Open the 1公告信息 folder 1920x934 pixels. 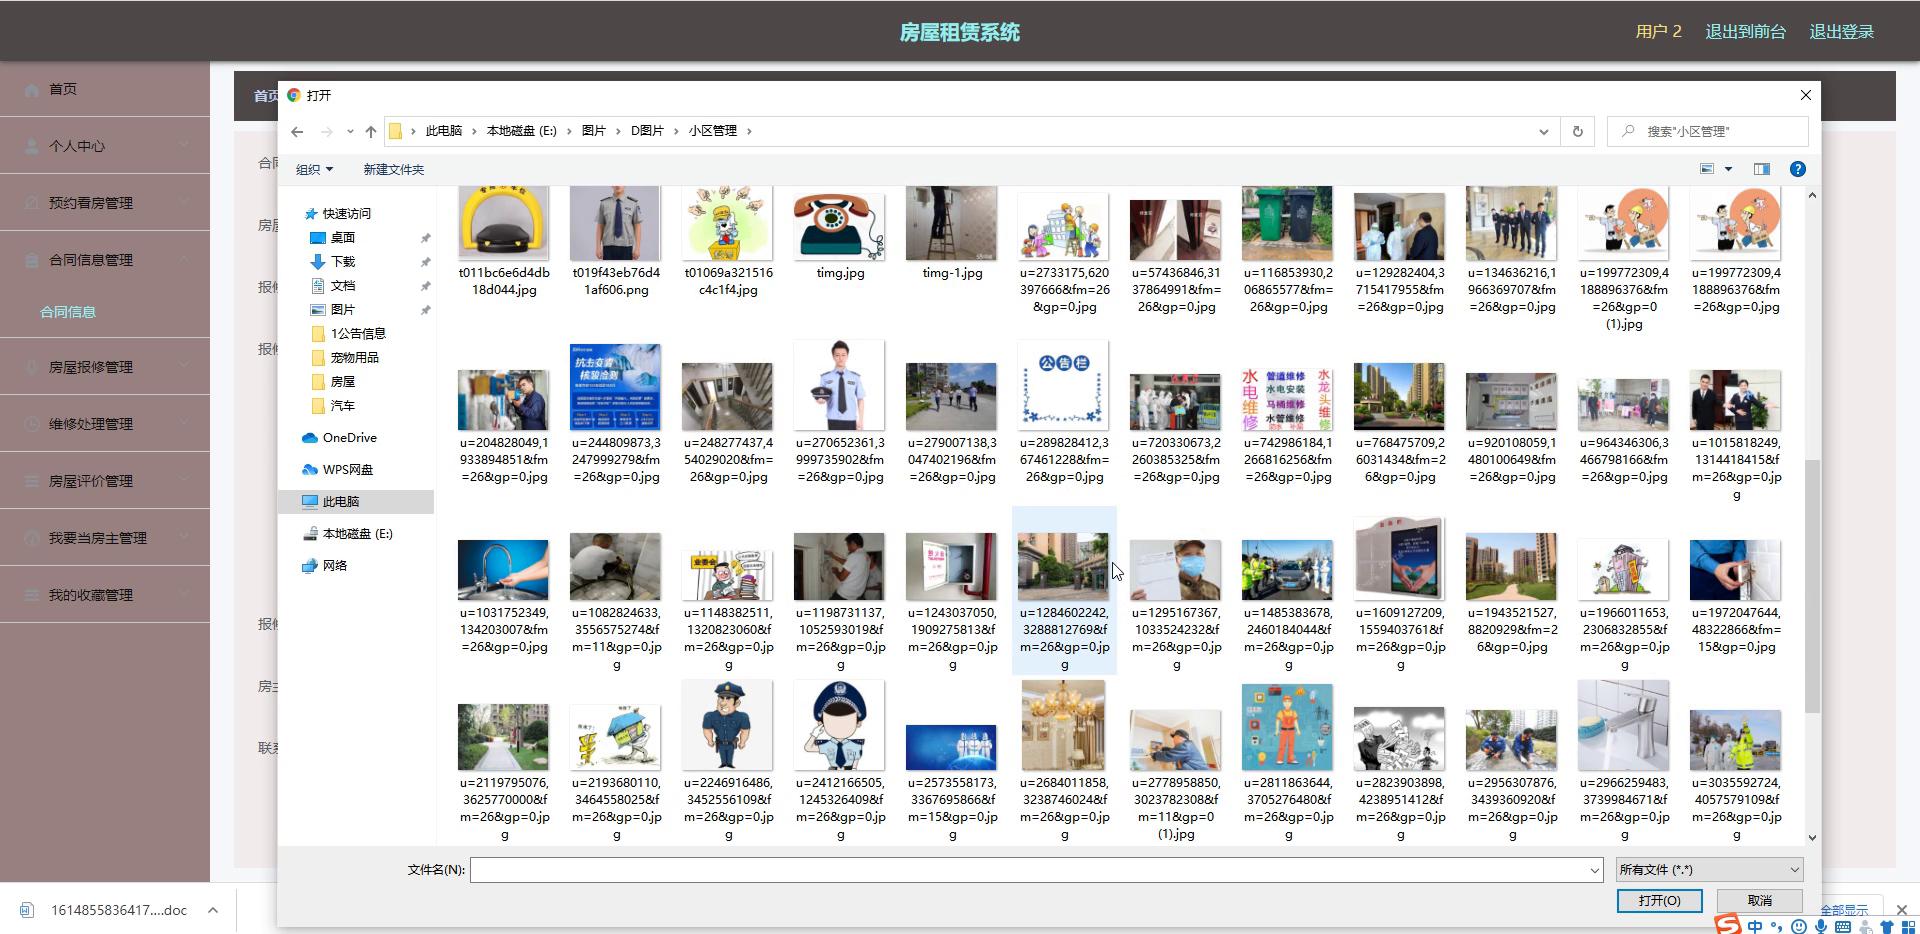pyautogui.click(x=357, y=333)
